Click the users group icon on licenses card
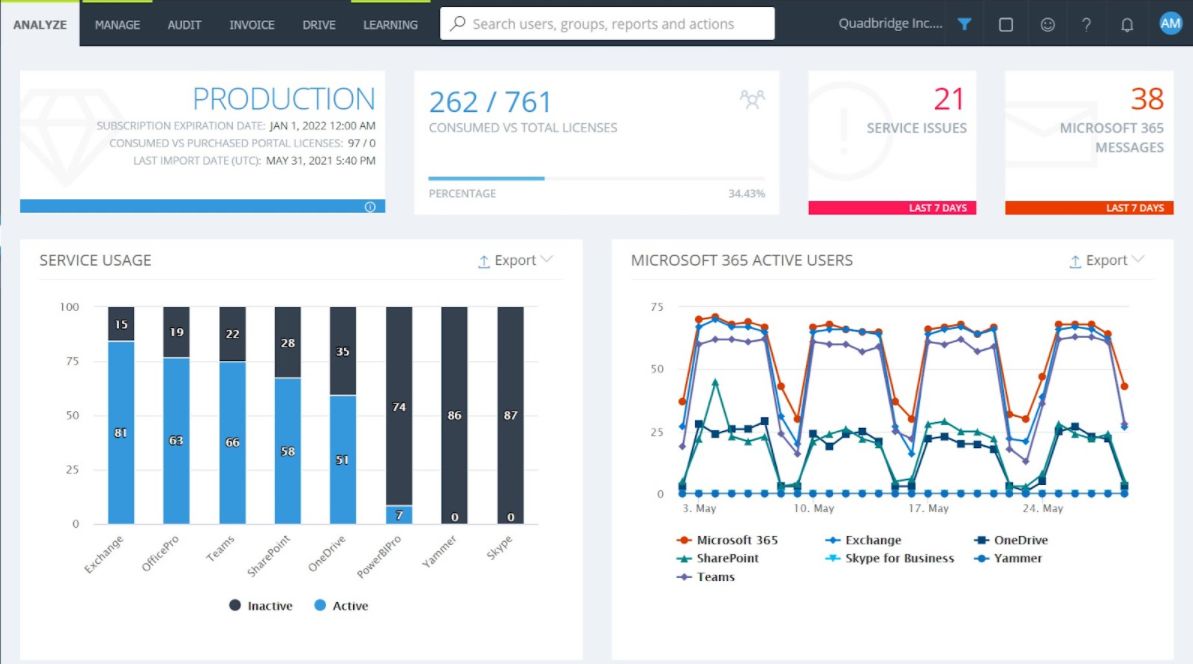Image resolution: width=1193 pixels, height=664 pixels. [x=752, y=99]
